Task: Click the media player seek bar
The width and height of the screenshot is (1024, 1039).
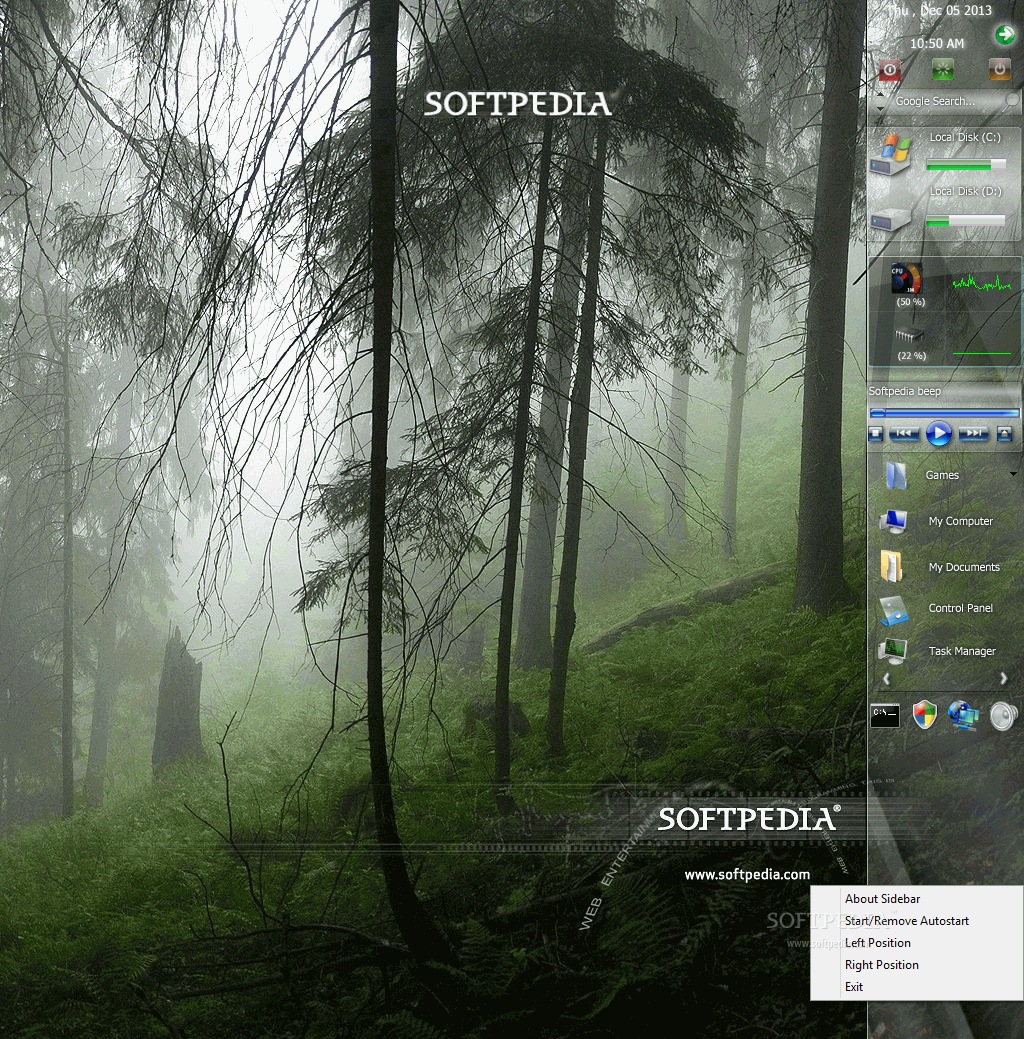Action: tap(944, 413)
